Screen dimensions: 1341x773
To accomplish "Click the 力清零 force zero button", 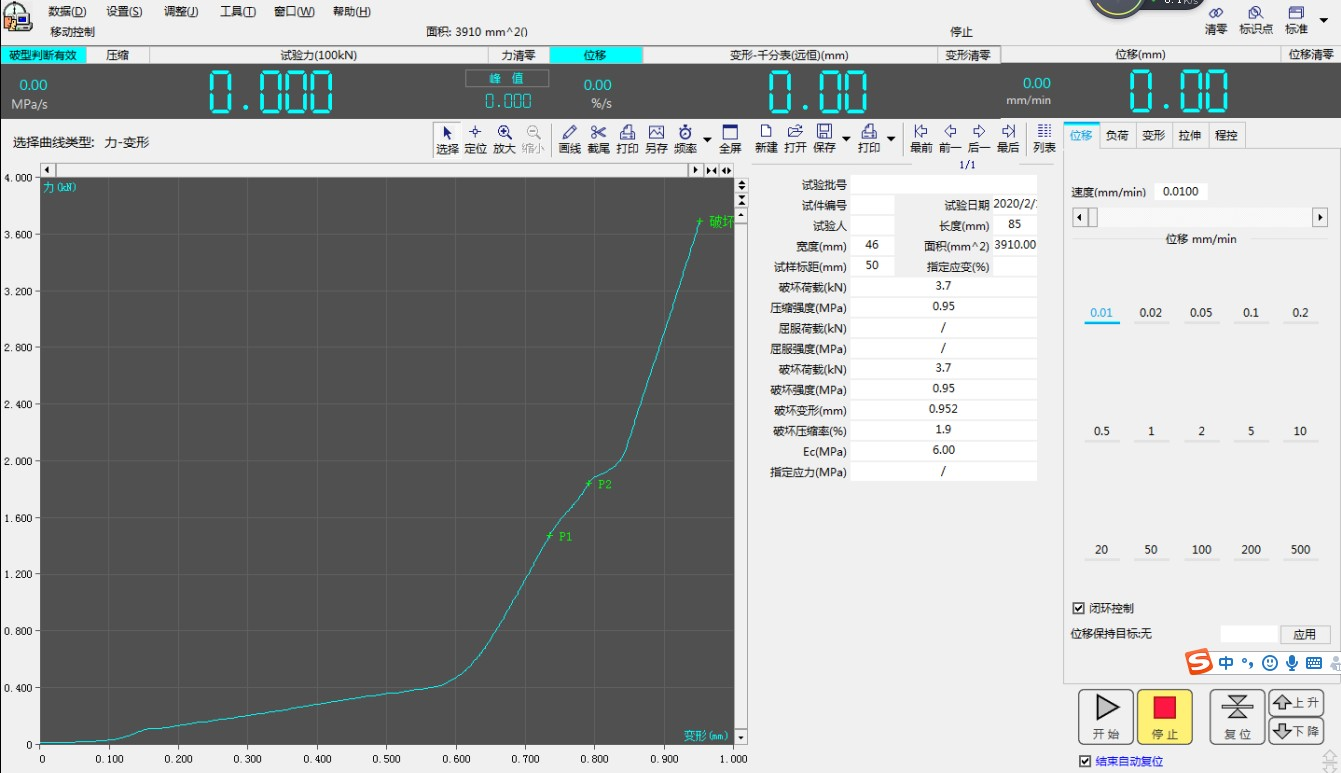I will pyautogui.click(x=518, y=55).
